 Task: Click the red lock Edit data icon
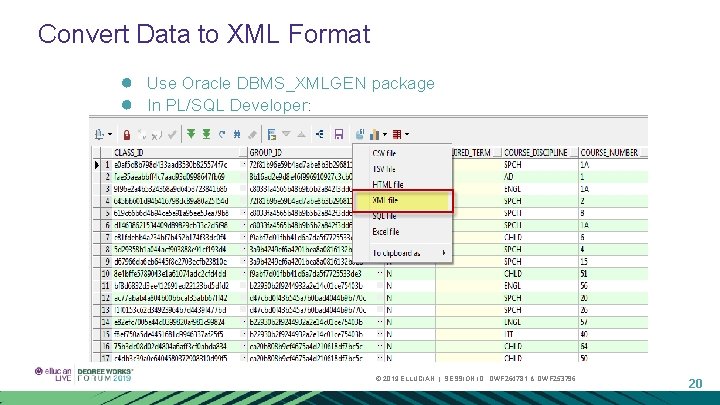coord(127,135)
